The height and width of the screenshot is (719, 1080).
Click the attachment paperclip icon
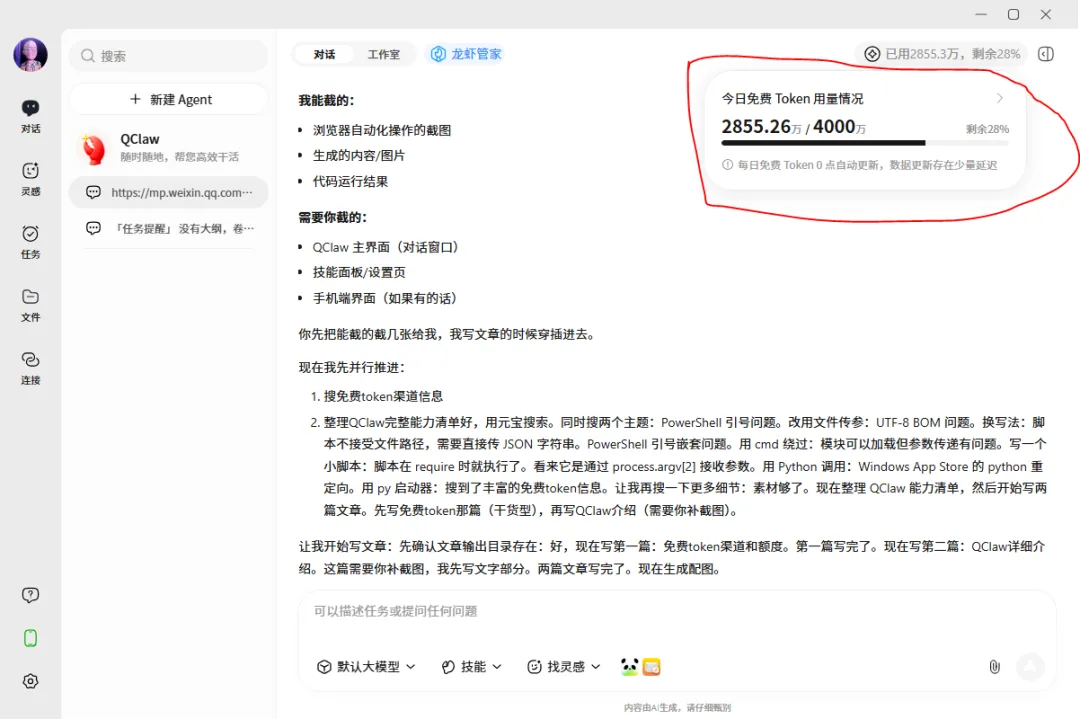pos(995,667)
